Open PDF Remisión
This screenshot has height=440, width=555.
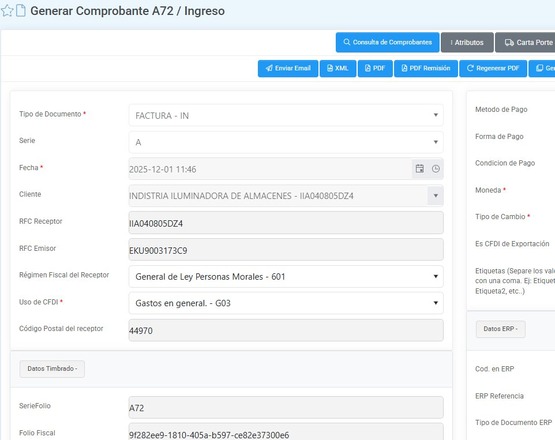[426, 68]
